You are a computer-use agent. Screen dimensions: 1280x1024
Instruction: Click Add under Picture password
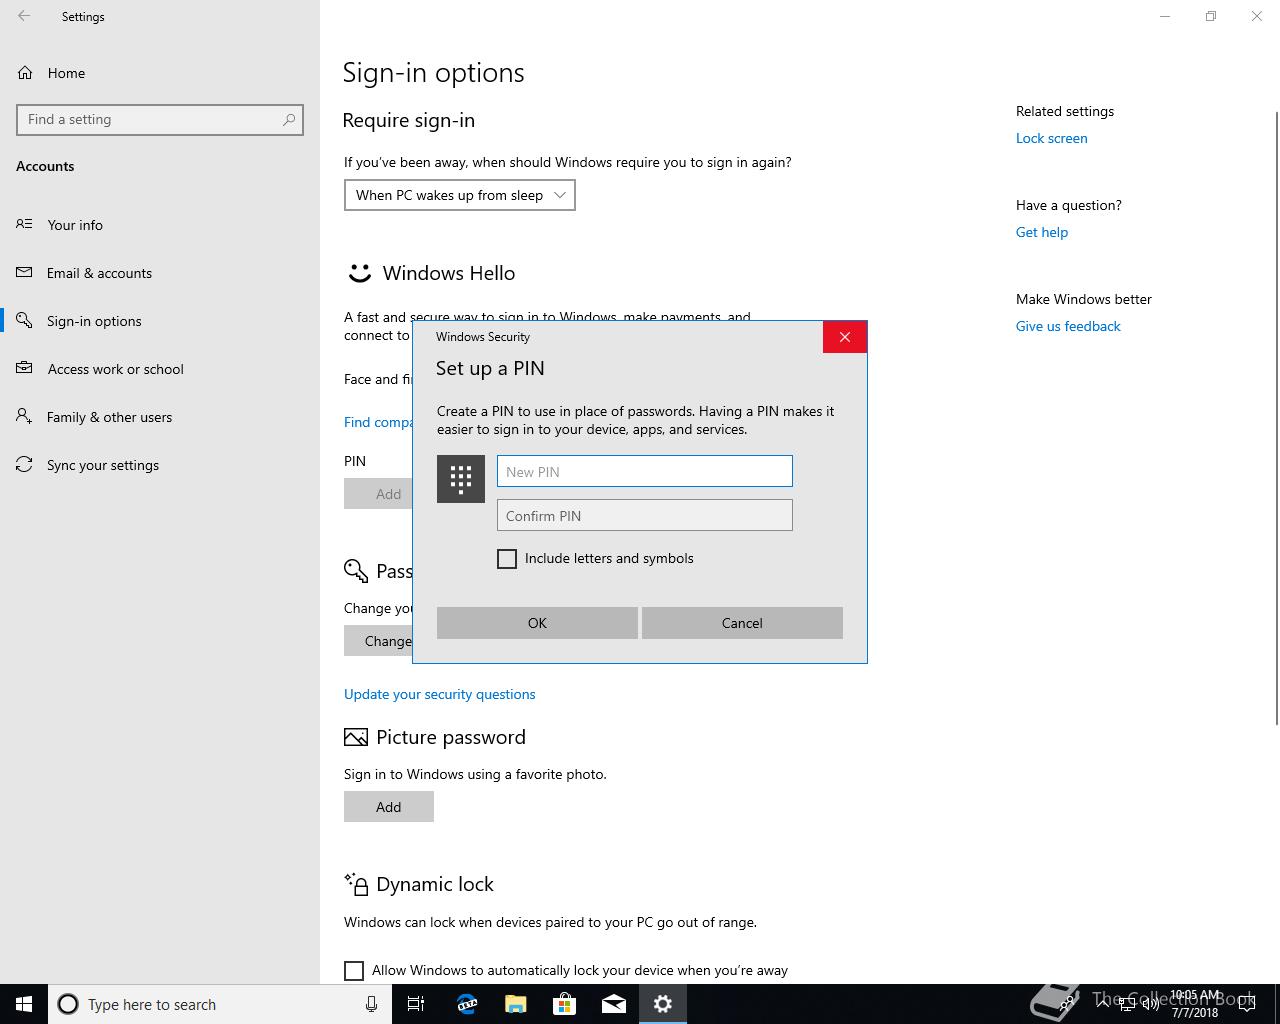coord(389,807)
